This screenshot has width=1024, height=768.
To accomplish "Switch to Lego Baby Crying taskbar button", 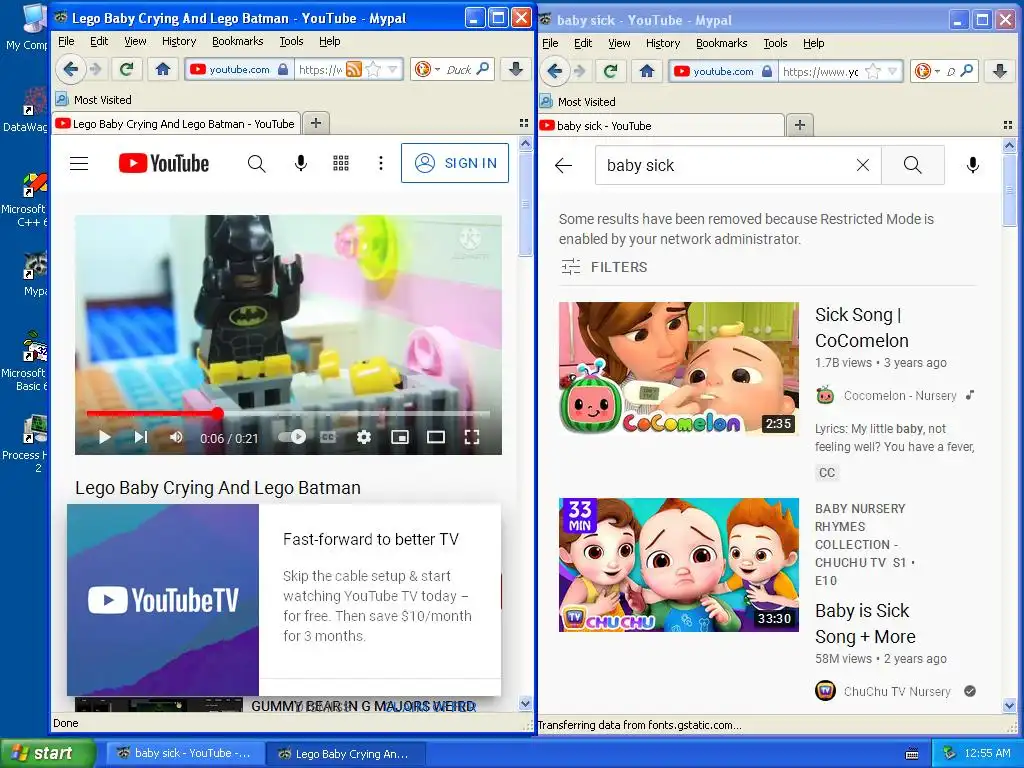I will [346, 754].
